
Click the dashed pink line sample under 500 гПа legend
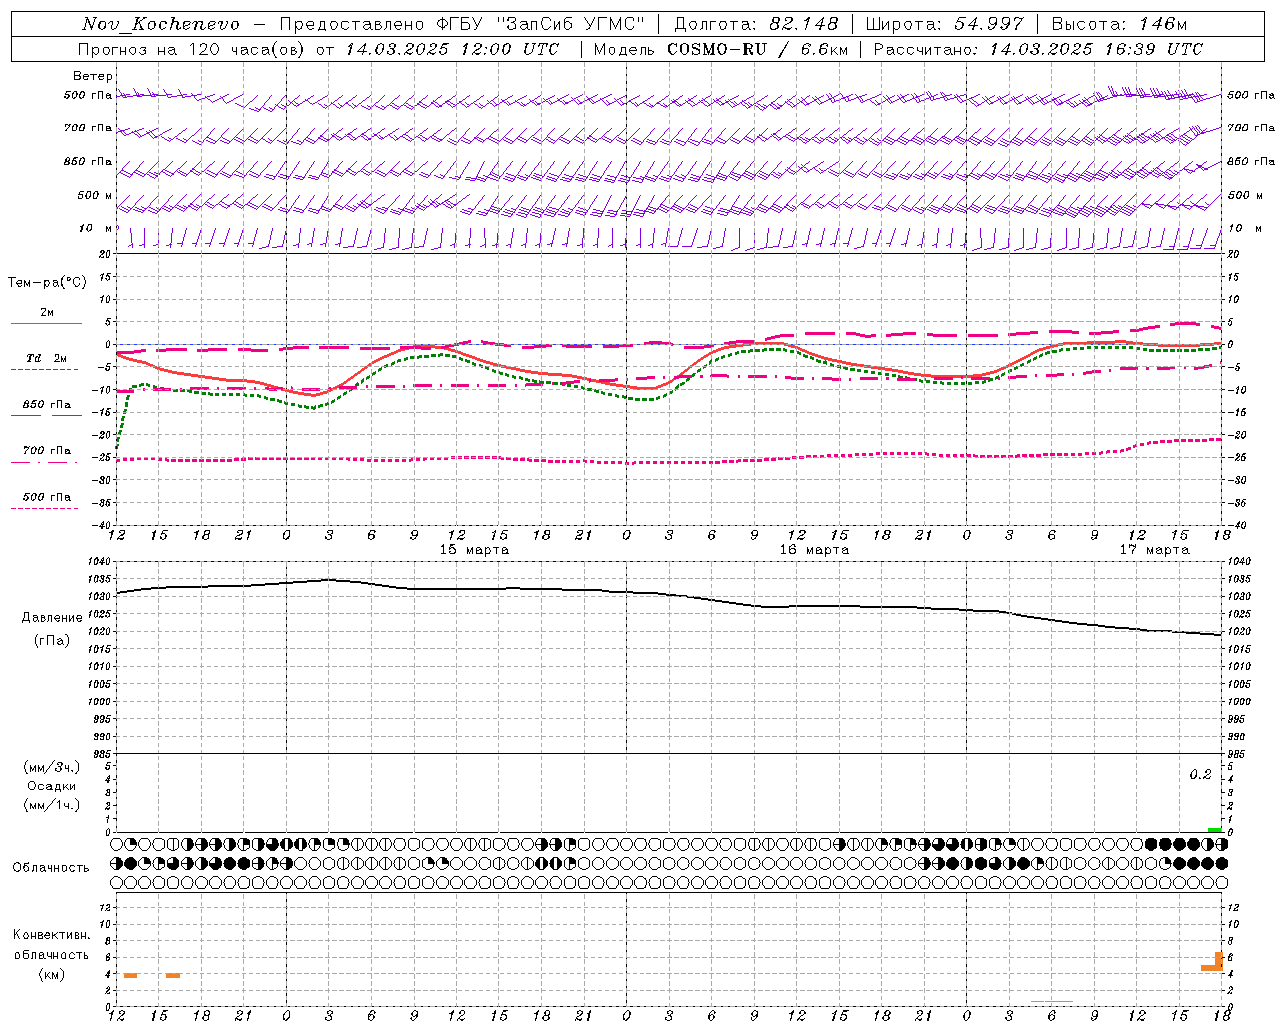[x=44, y=509]
